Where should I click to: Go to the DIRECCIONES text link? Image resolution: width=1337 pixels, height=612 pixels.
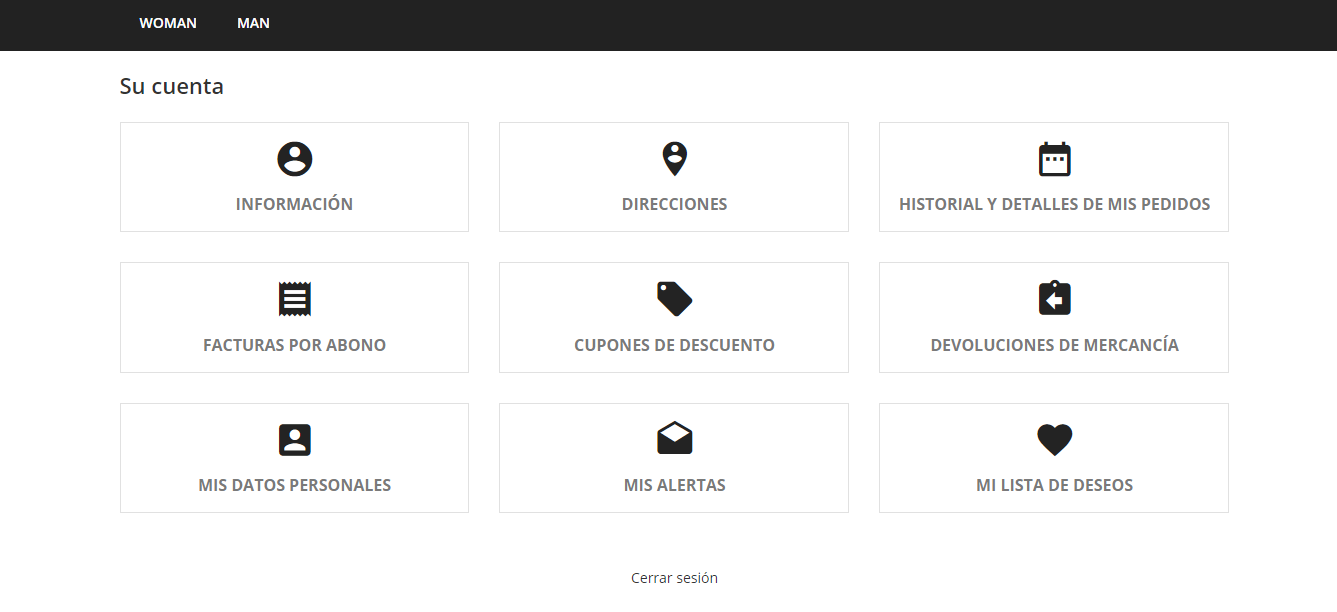(674, 204)
